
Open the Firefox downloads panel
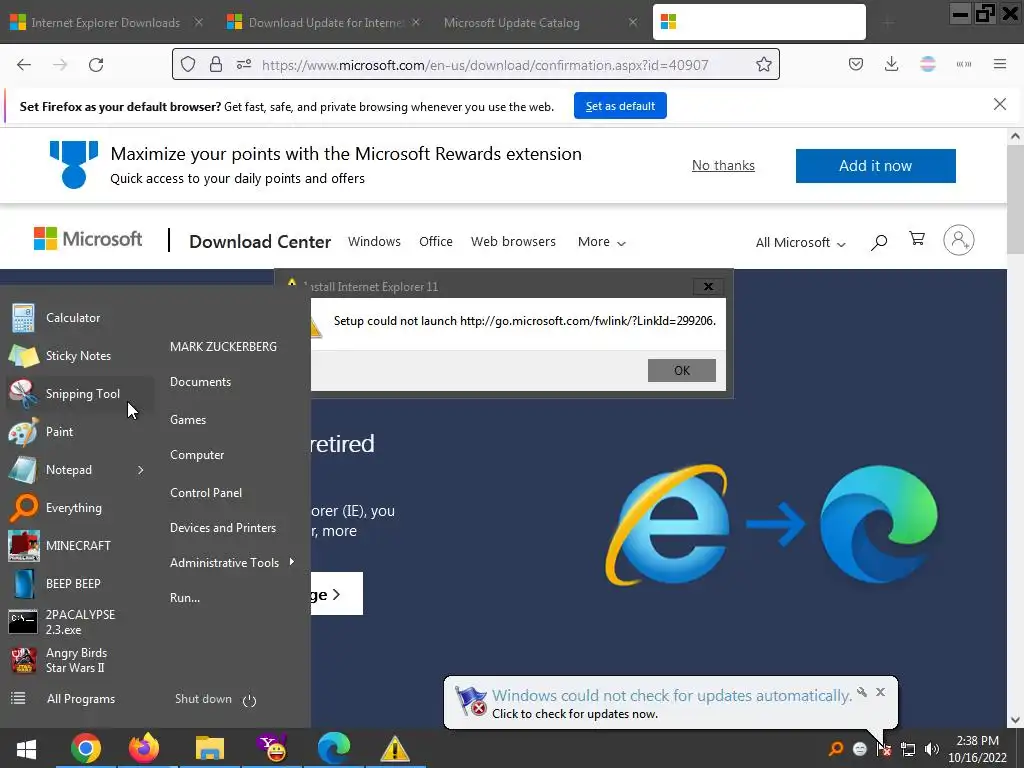(x=891, y=65)
